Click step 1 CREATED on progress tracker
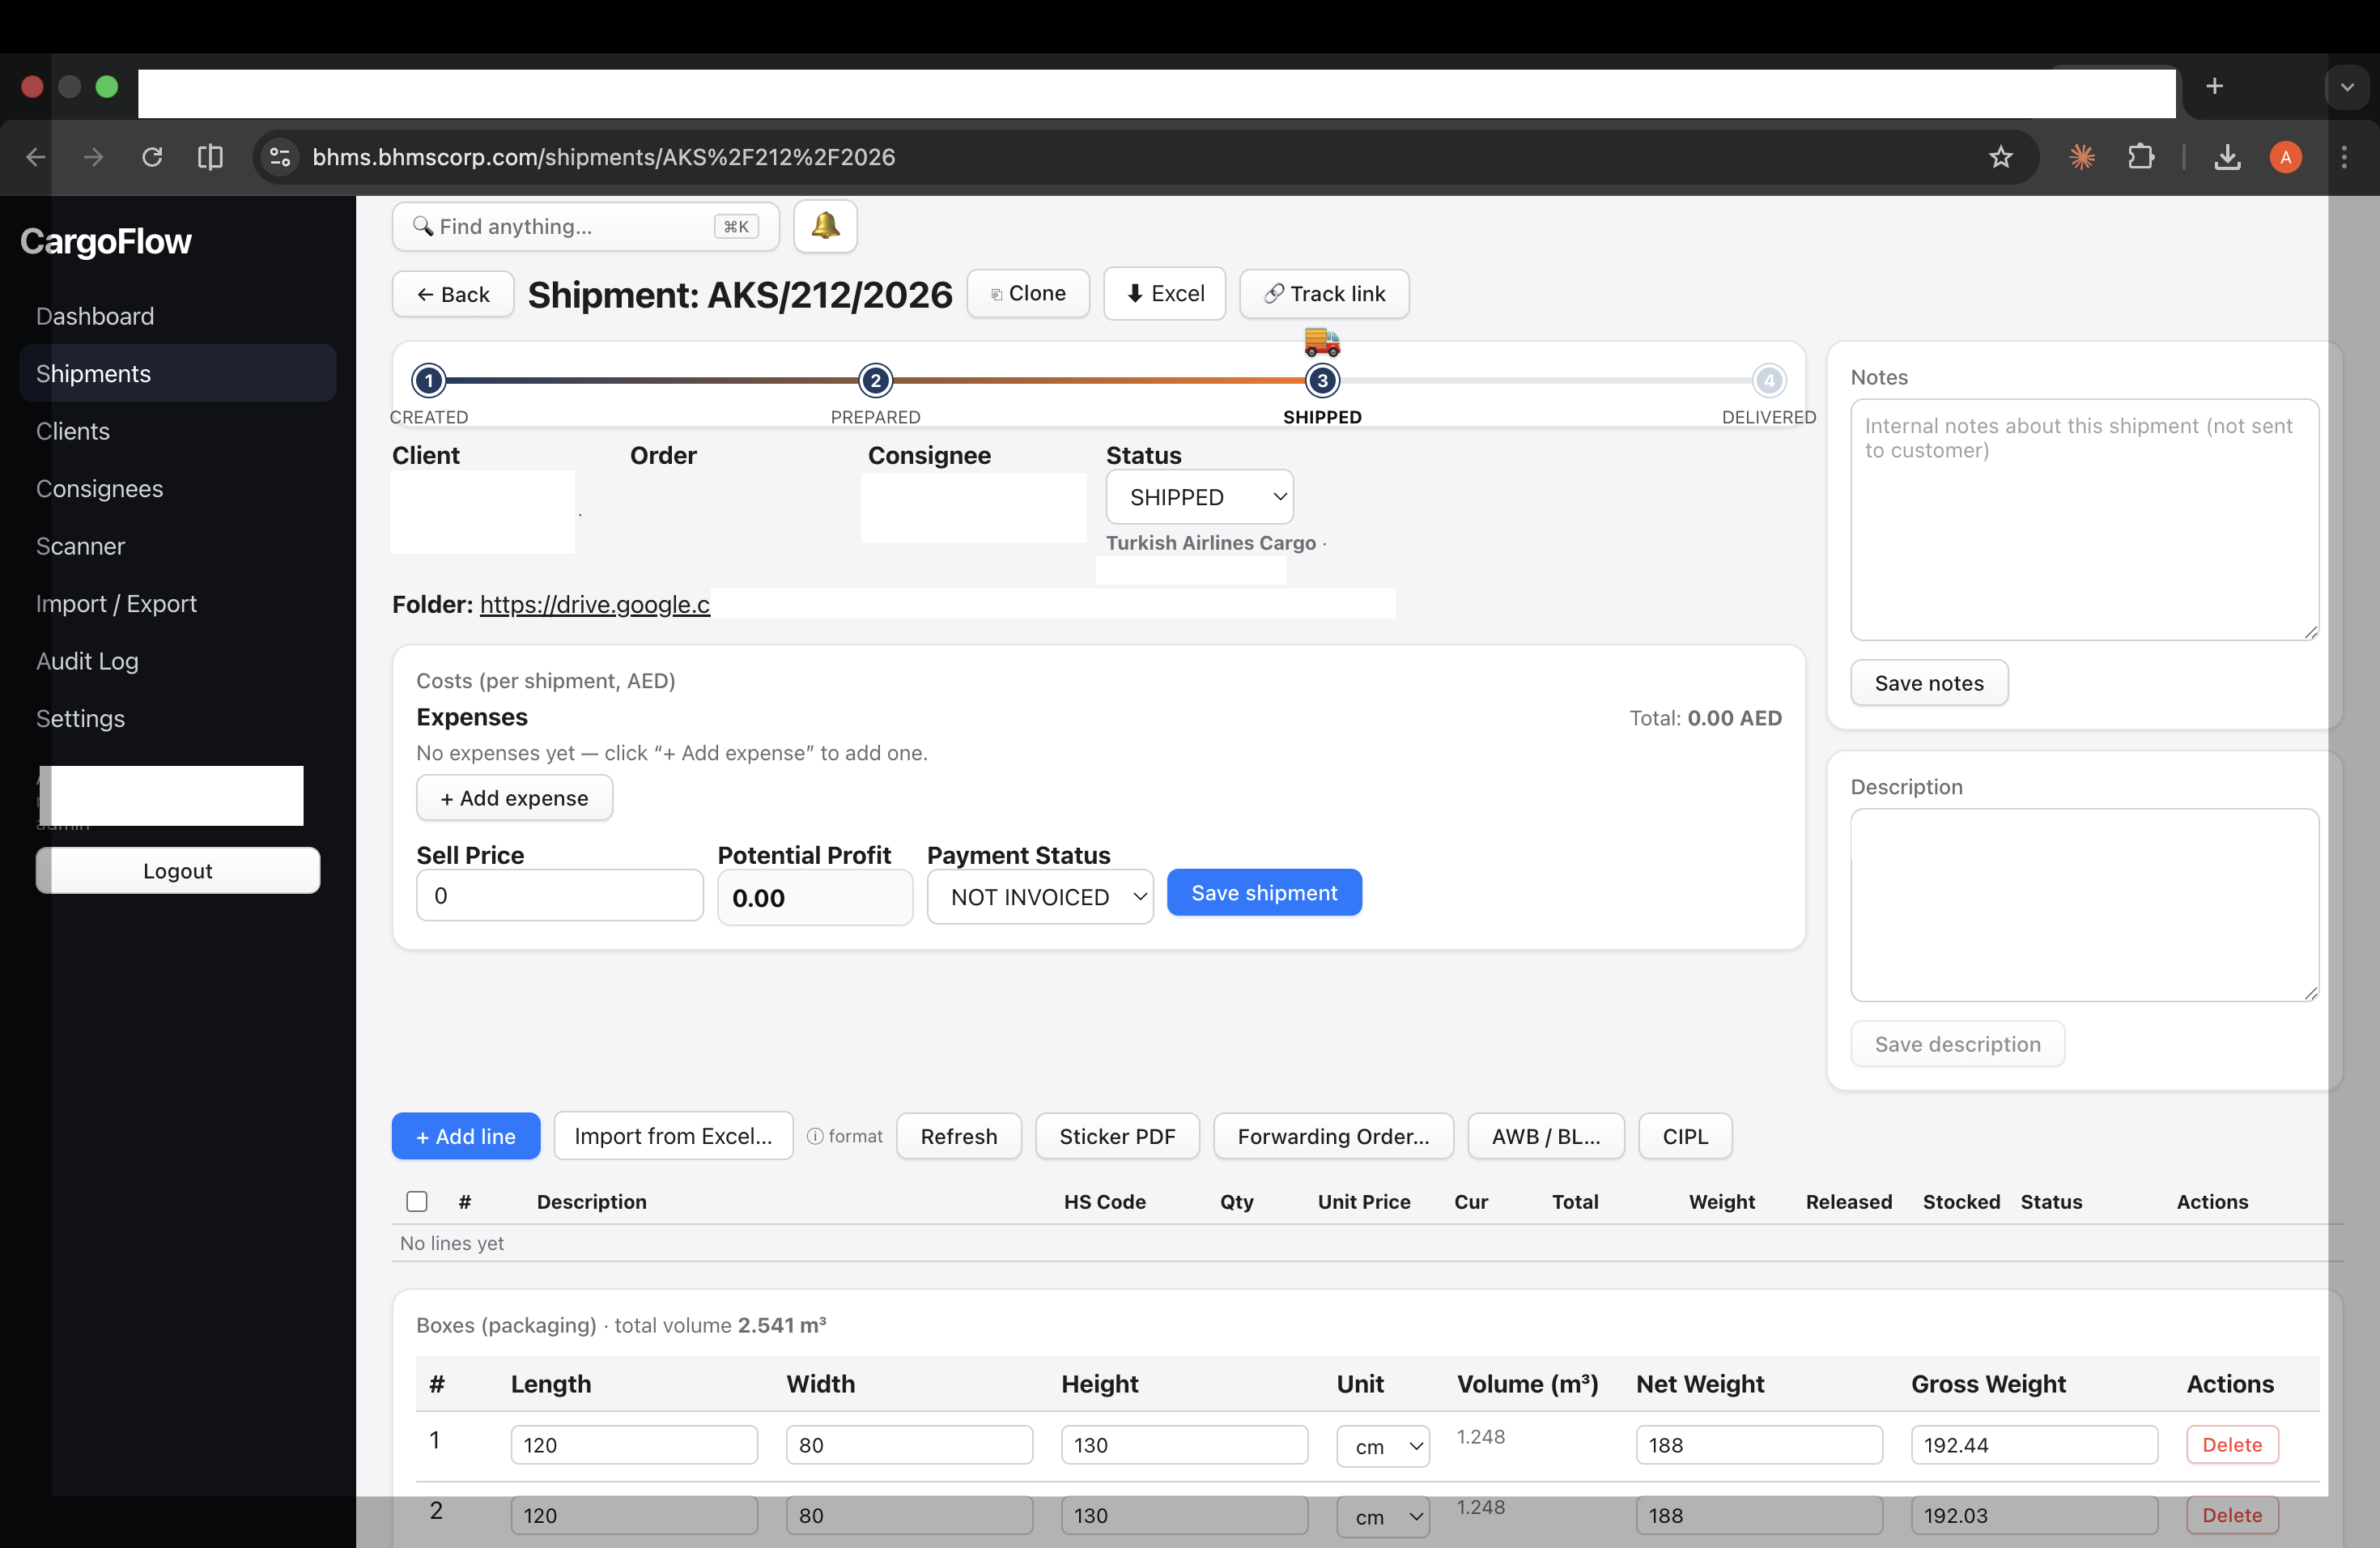 (x=429, y=380)
